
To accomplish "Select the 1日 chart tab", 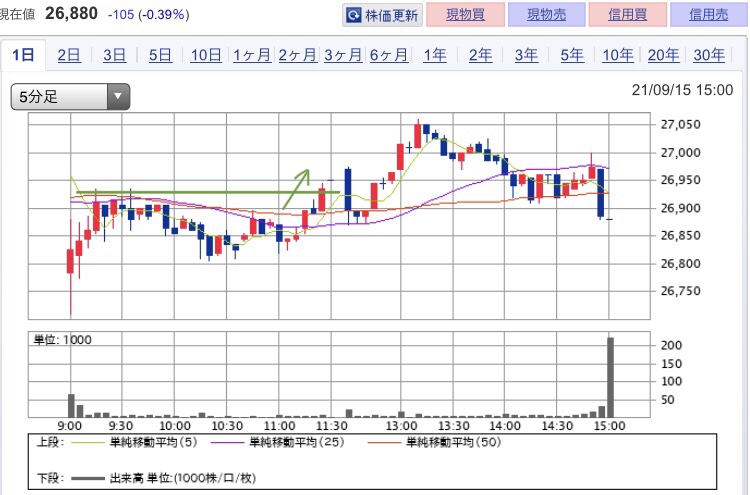I will point(23,55).
